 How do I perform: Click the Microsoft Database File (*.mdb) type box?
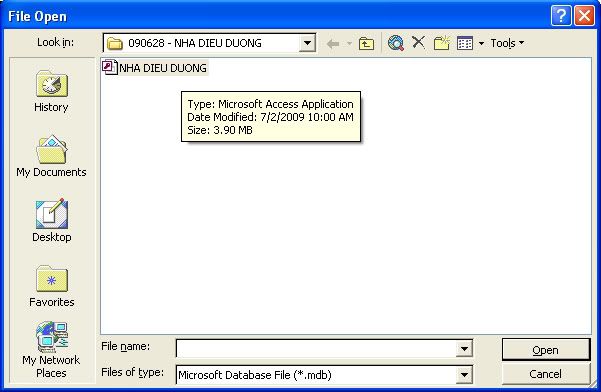(x=316, y=375)
